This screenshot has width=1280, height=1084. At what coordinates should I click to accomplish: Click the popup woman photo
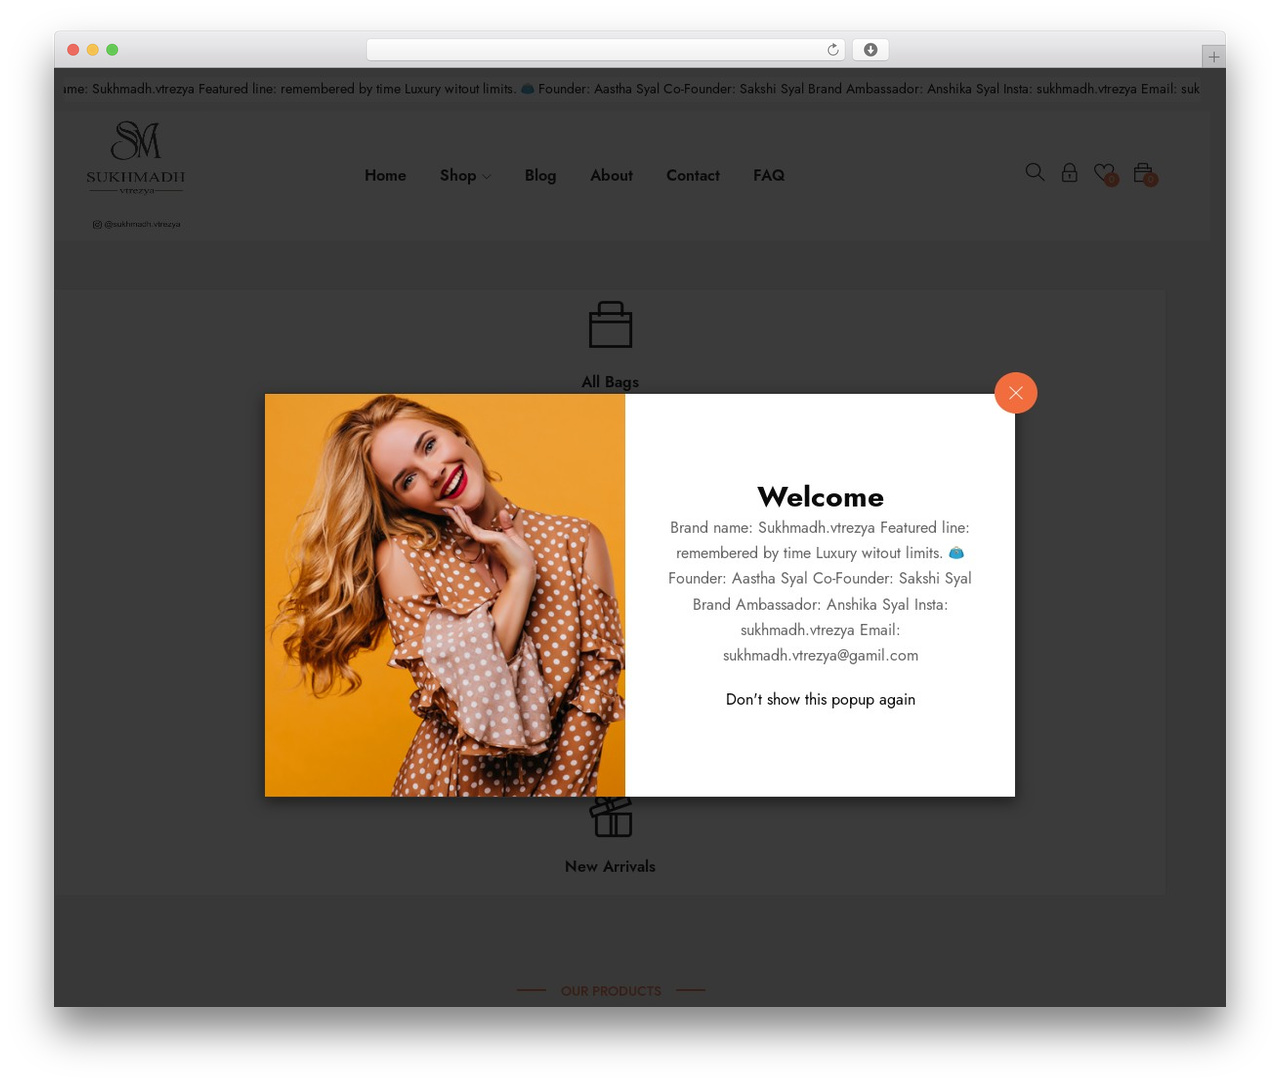click(445, 595)
